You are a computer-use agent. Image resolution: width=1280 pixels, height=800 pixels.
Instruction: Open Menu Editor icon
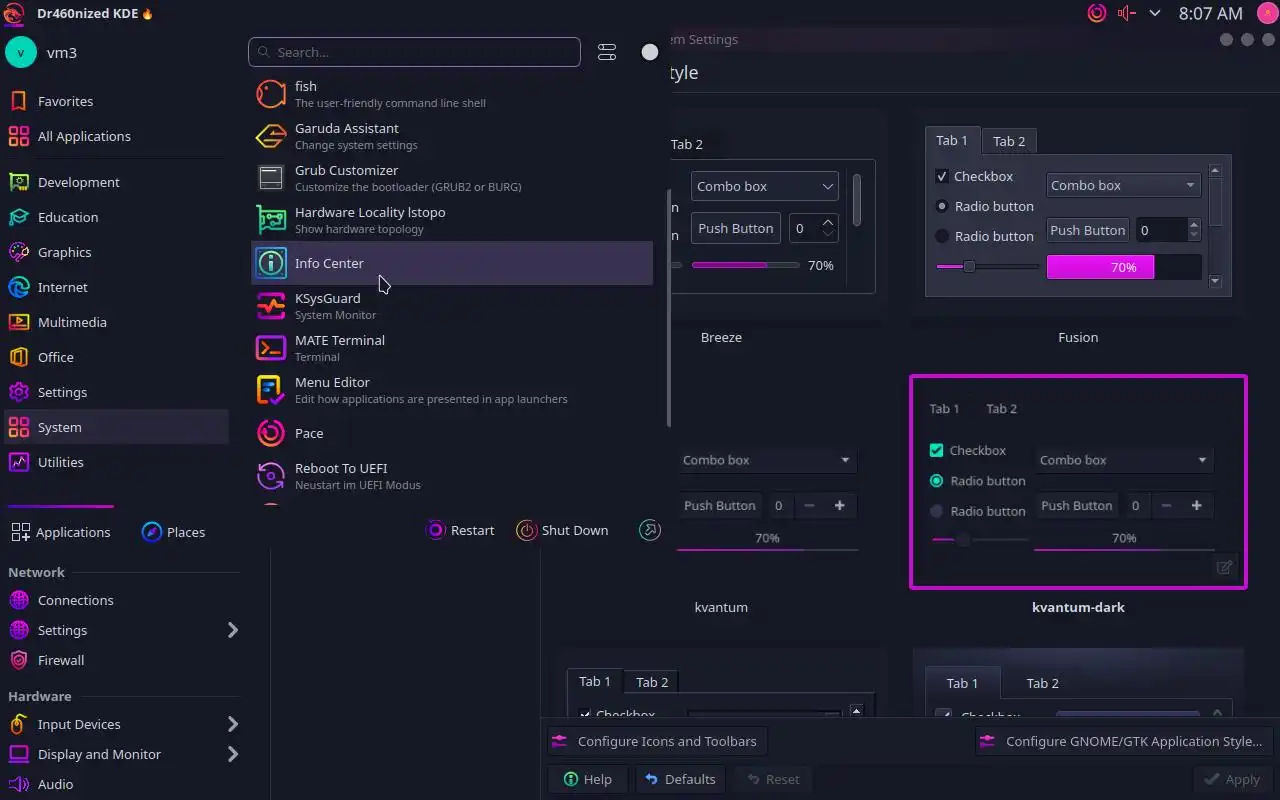271,390
